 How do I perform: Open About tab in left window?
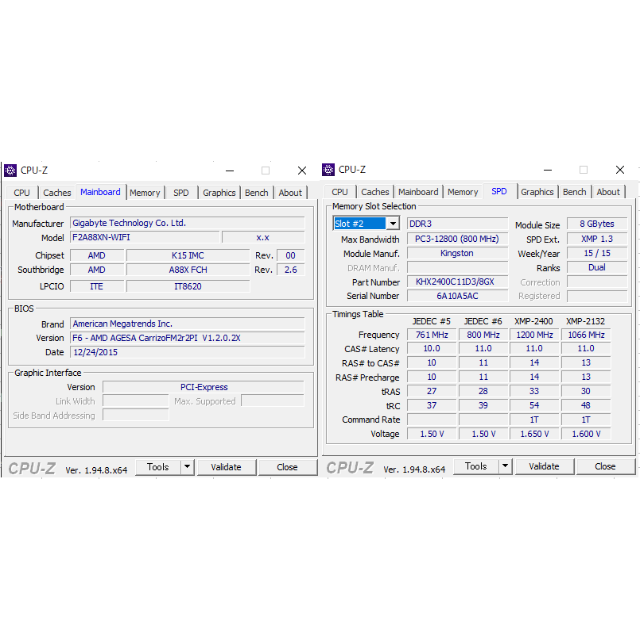(x=290, y=193)
